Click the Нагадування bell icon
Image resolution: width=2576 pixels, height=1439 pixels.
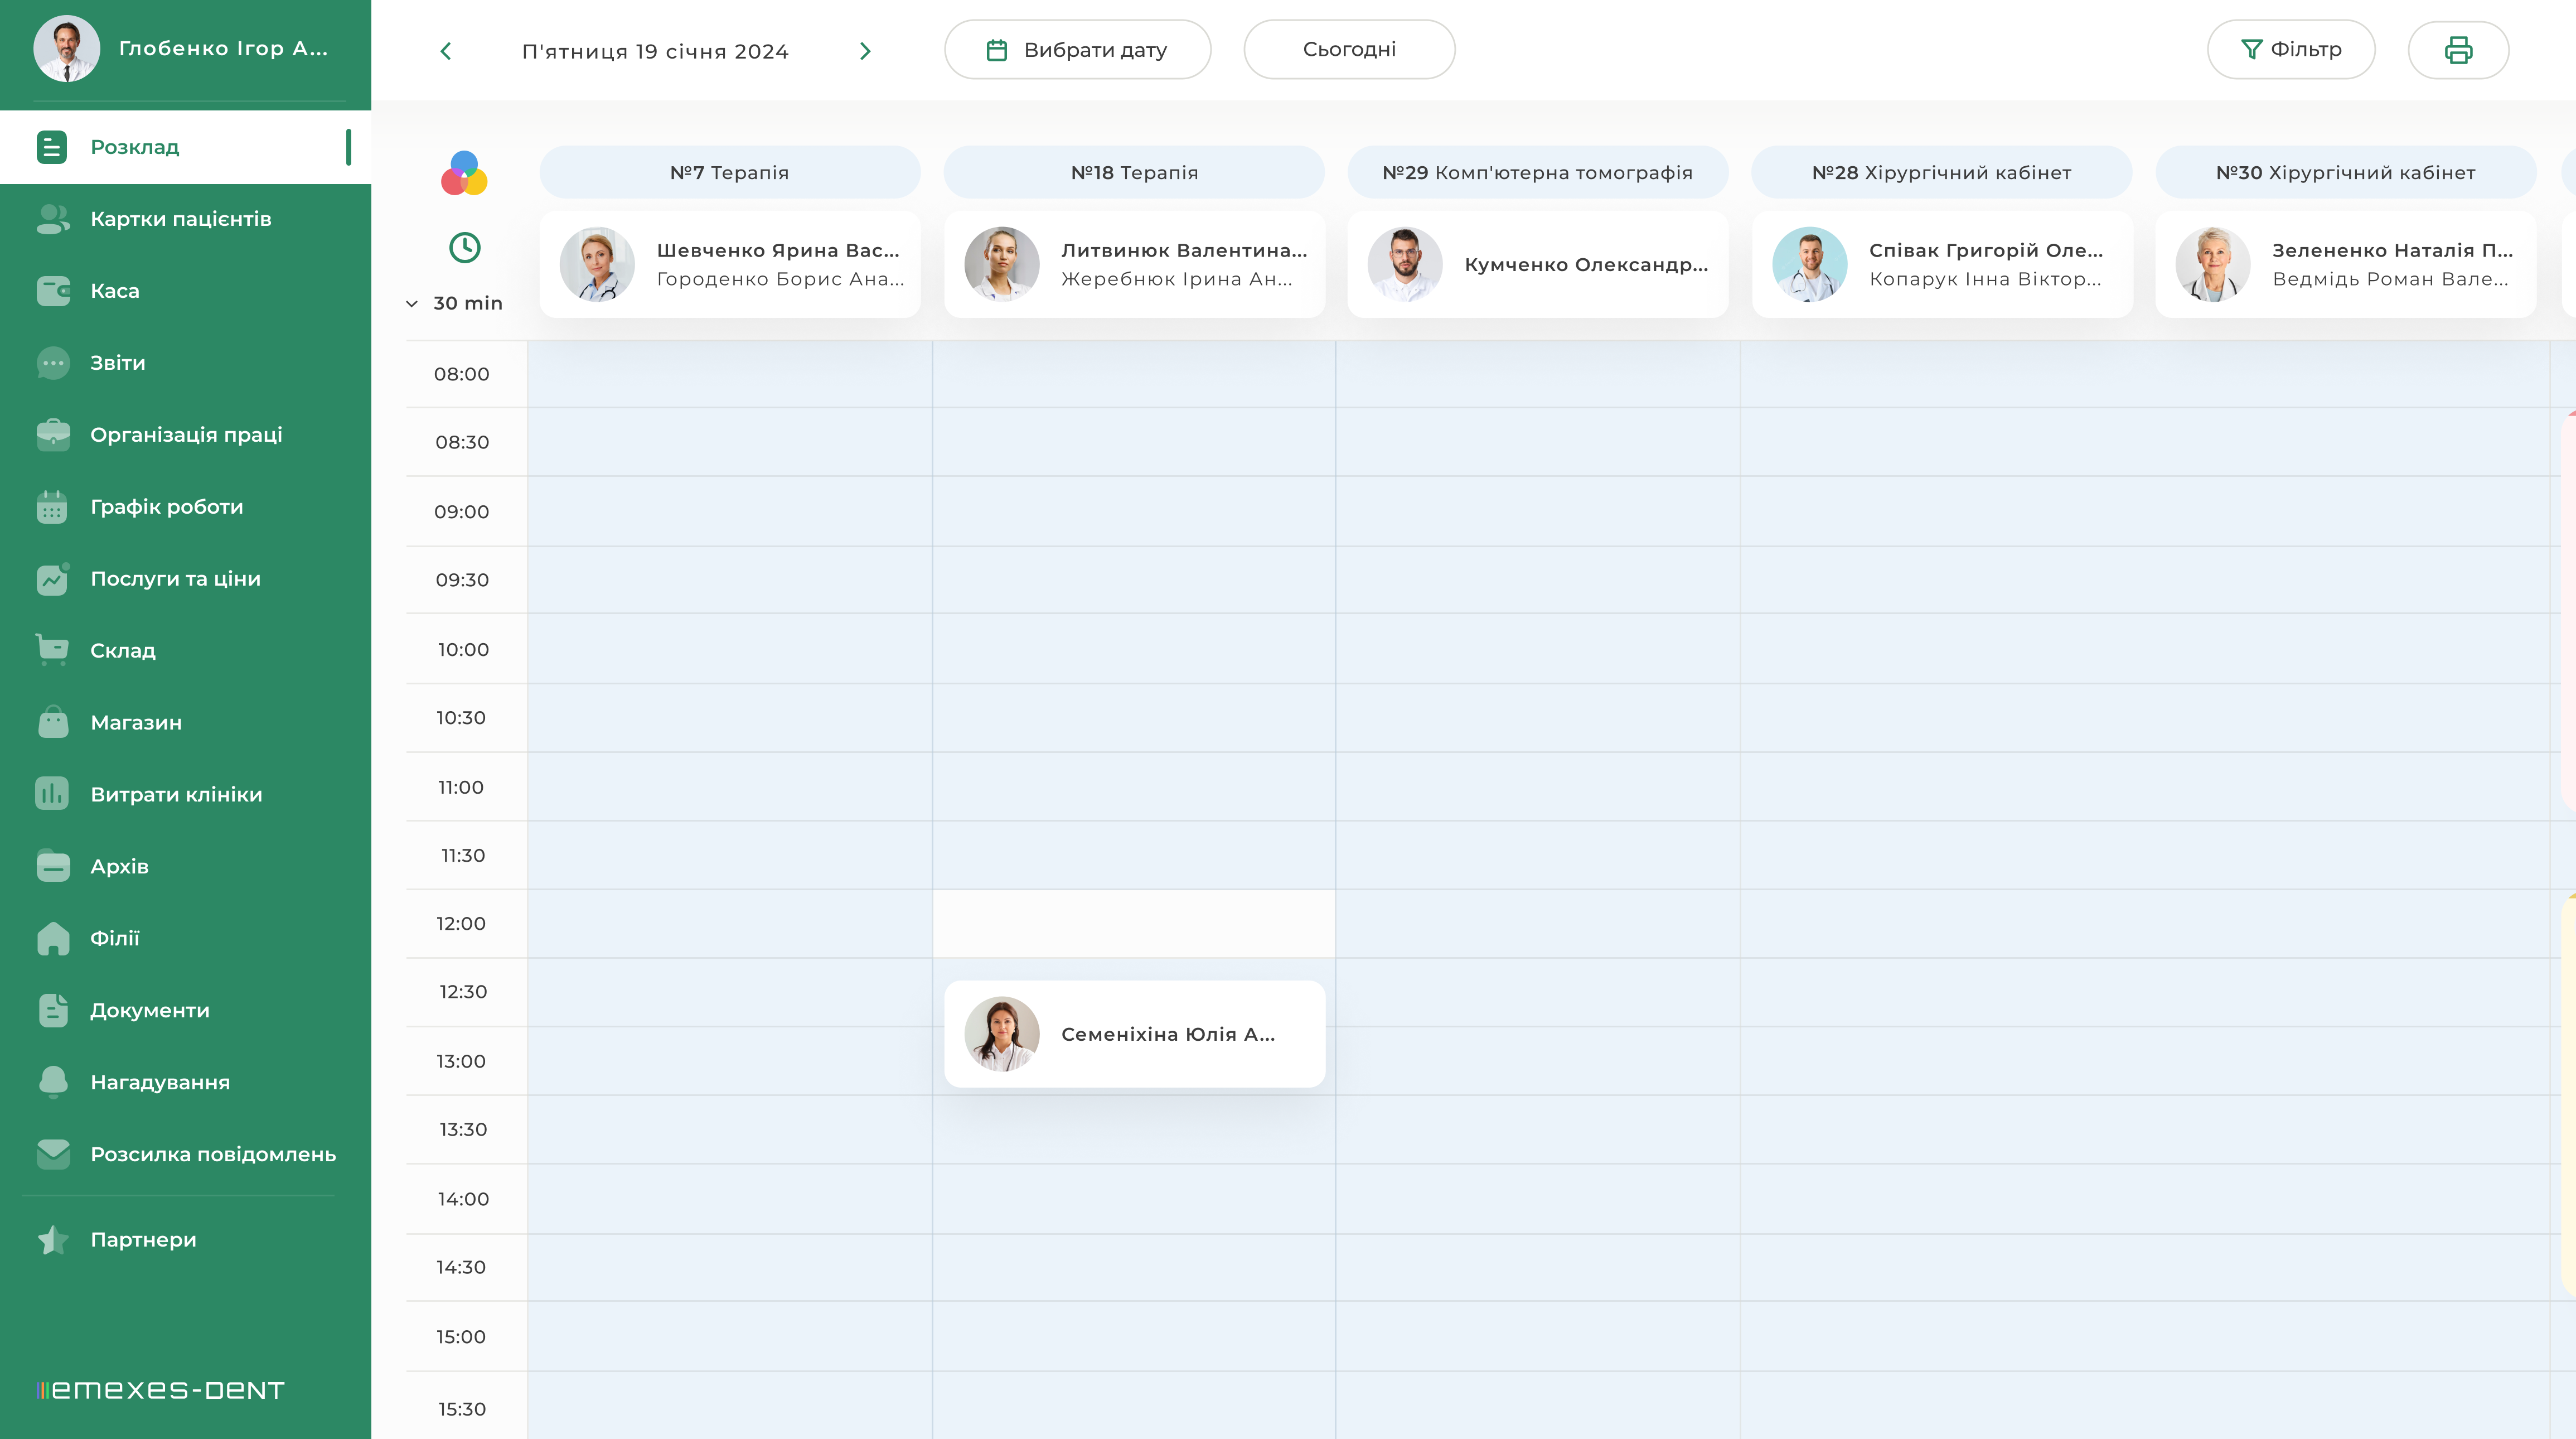coord(53,1082)
